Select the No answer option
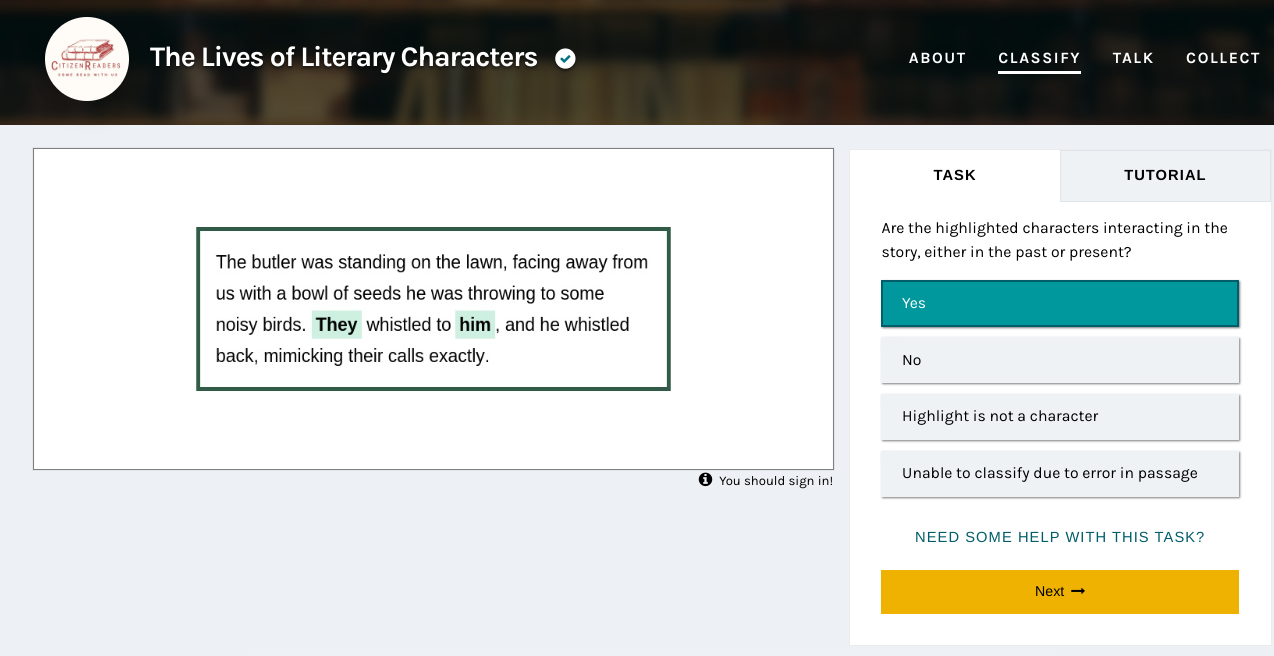This screenshot has height=656, width=1274. pyautogui.click(x=1059, y=360)
